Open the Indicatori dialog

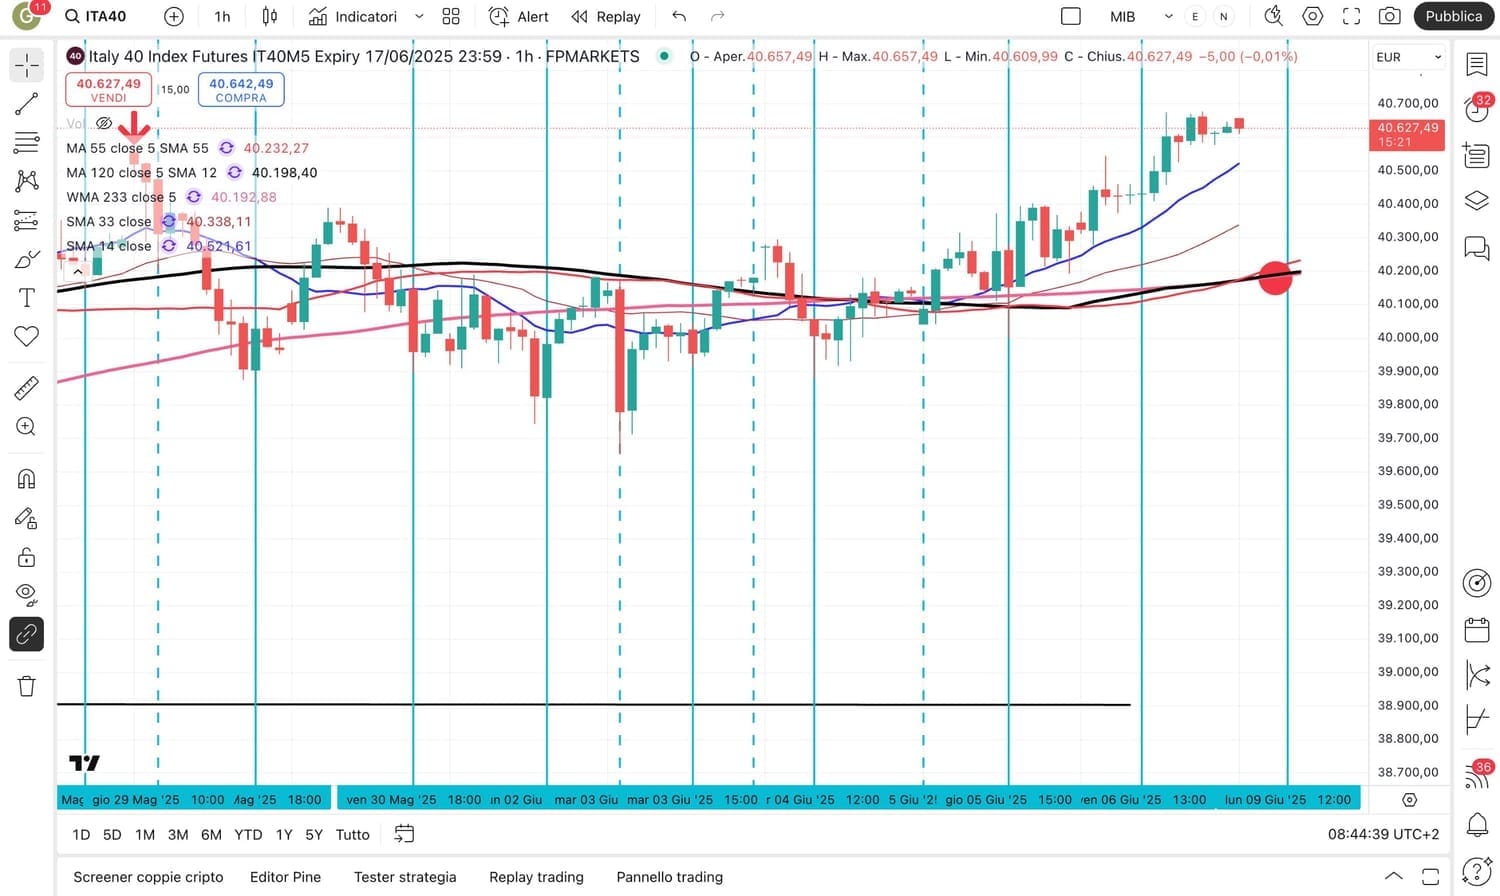pyautogui.click(x=353, y=16)
